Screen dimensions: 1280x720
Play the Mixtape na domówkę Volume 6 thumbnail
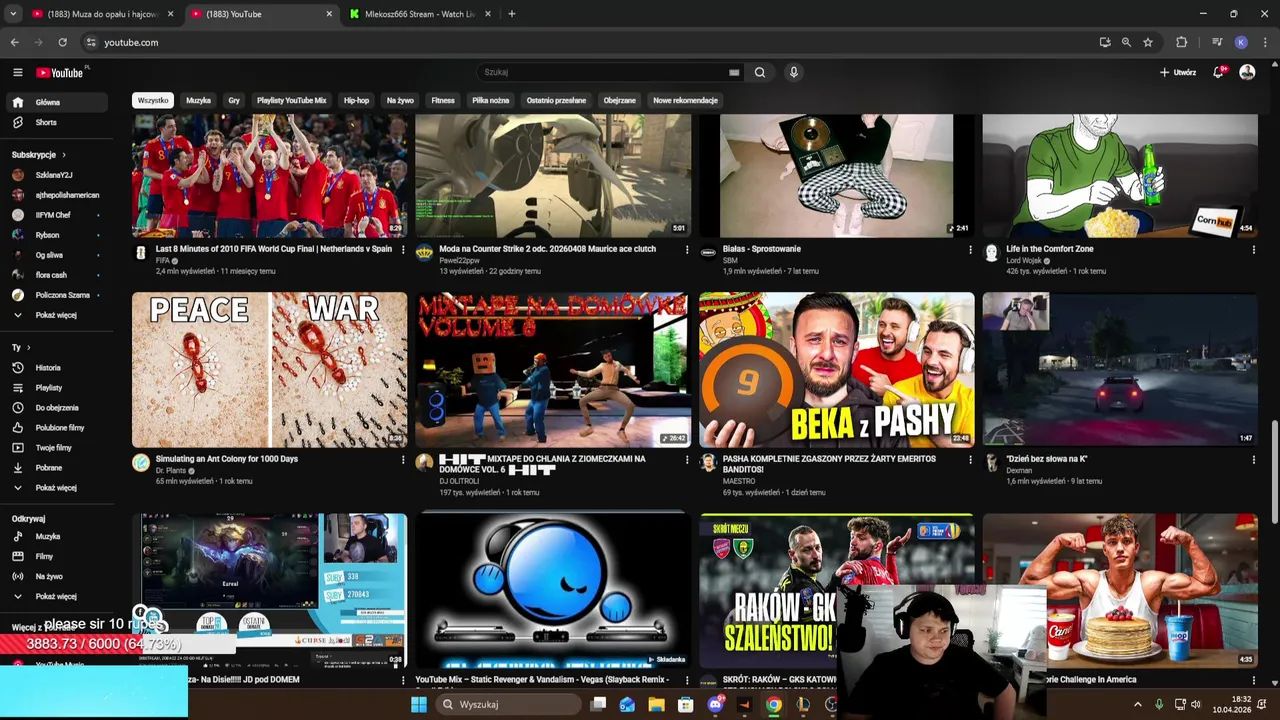tap(553, 369)
